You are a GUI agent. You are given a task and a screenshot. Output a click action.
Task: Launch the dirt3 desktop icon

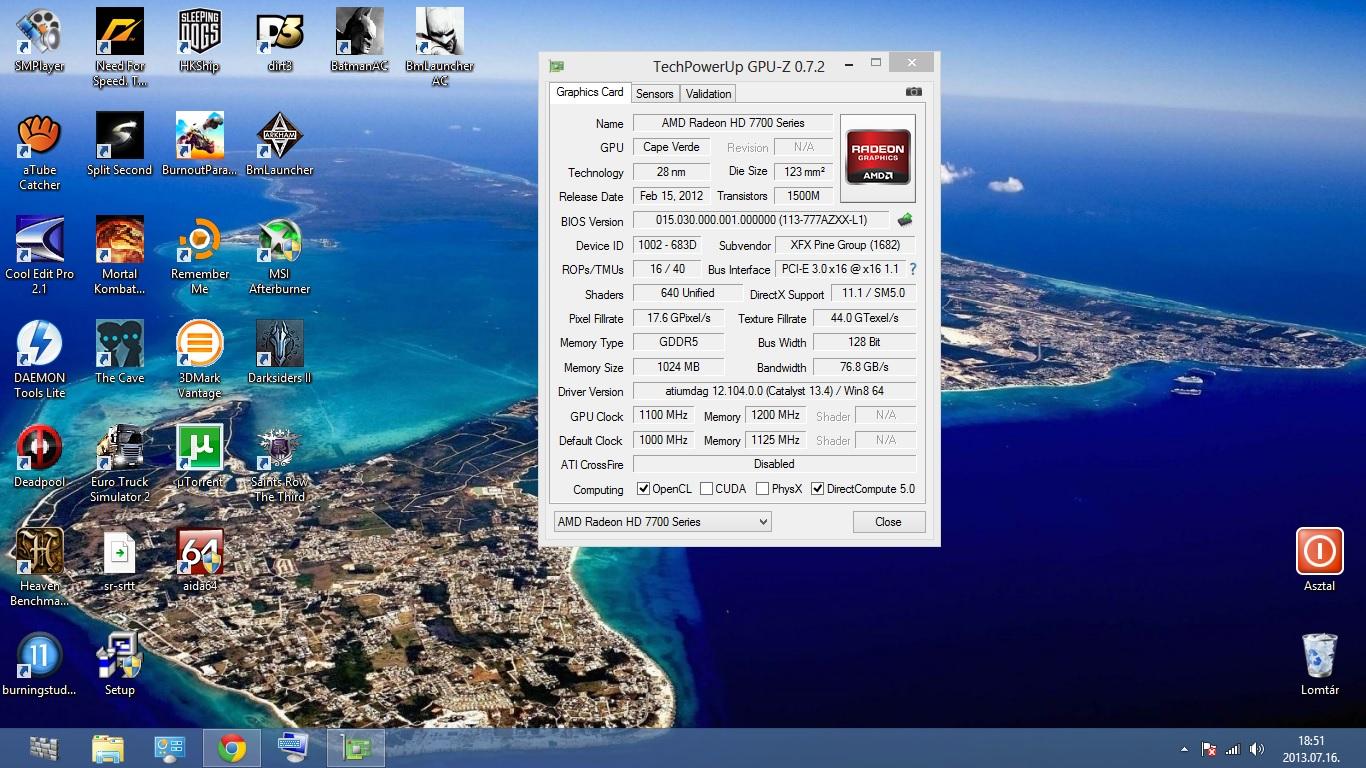280,40
